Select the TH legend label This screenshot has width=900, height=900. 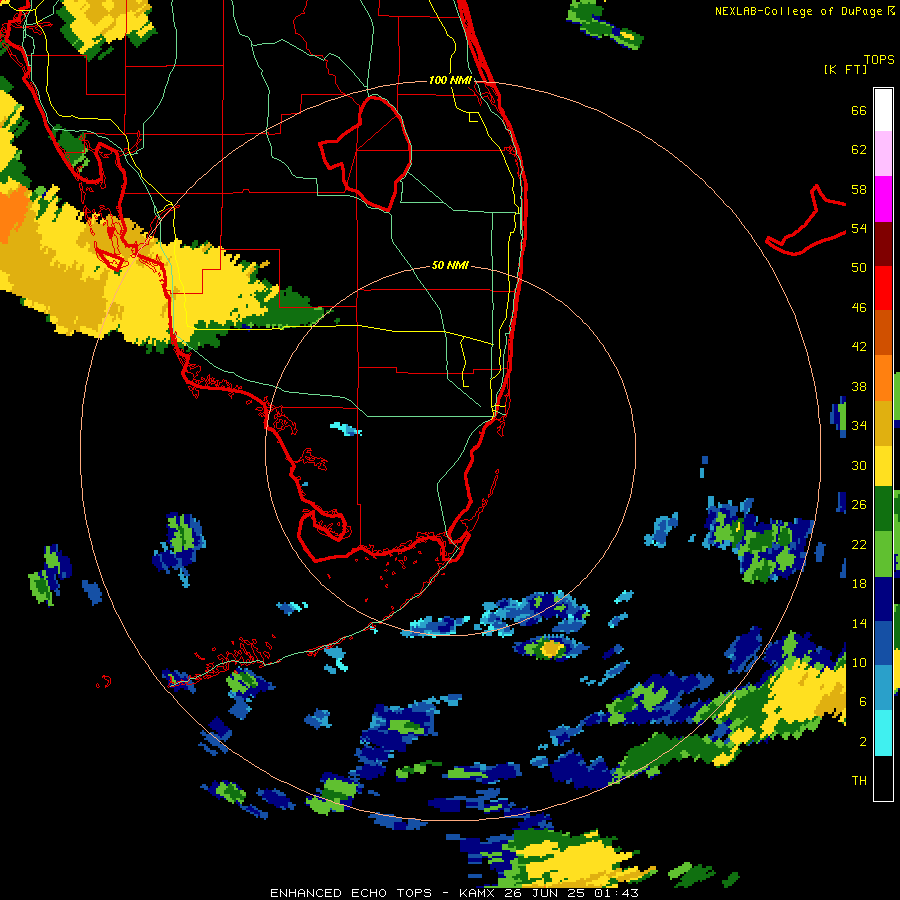[859, 781]
